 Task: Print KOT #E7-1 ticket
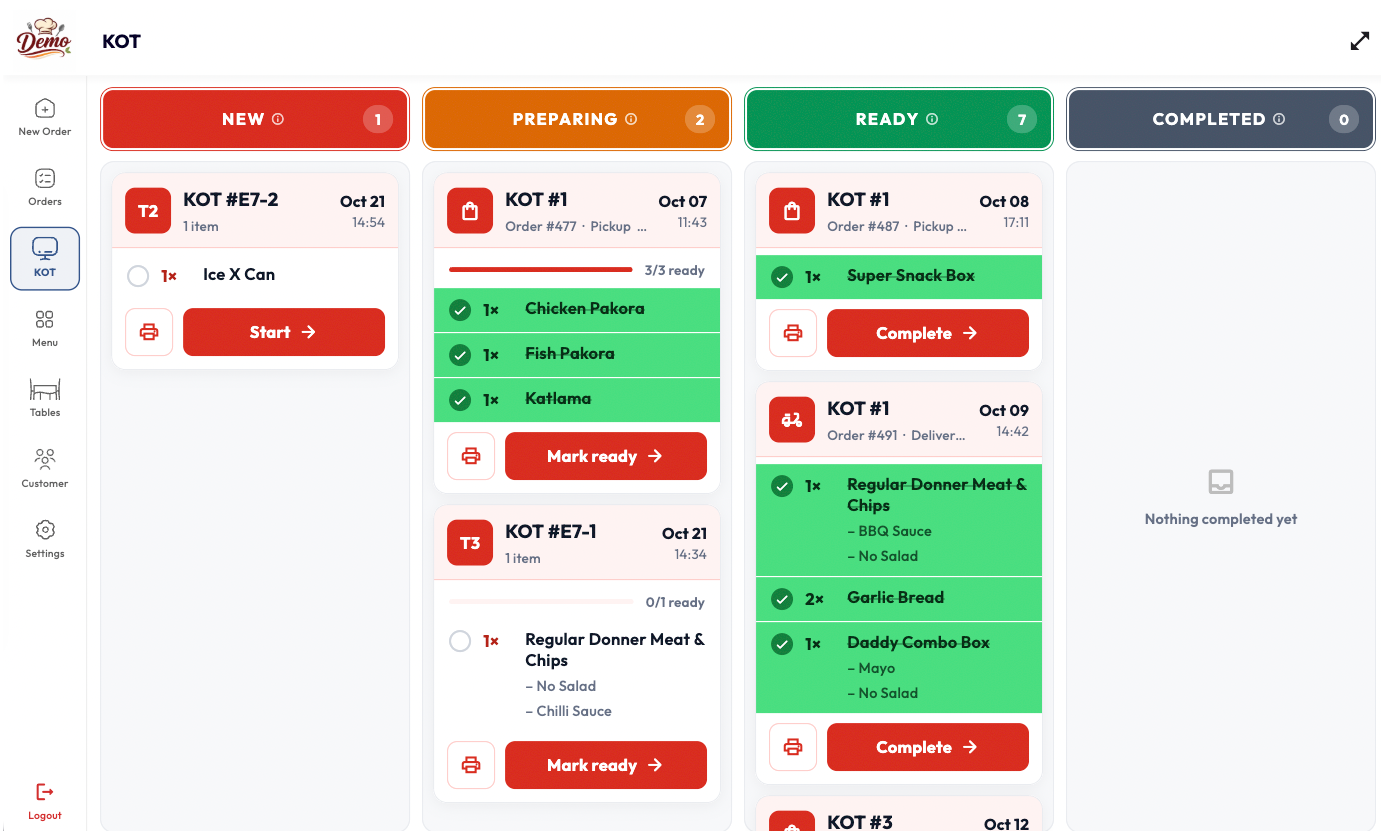click(471, 765)
